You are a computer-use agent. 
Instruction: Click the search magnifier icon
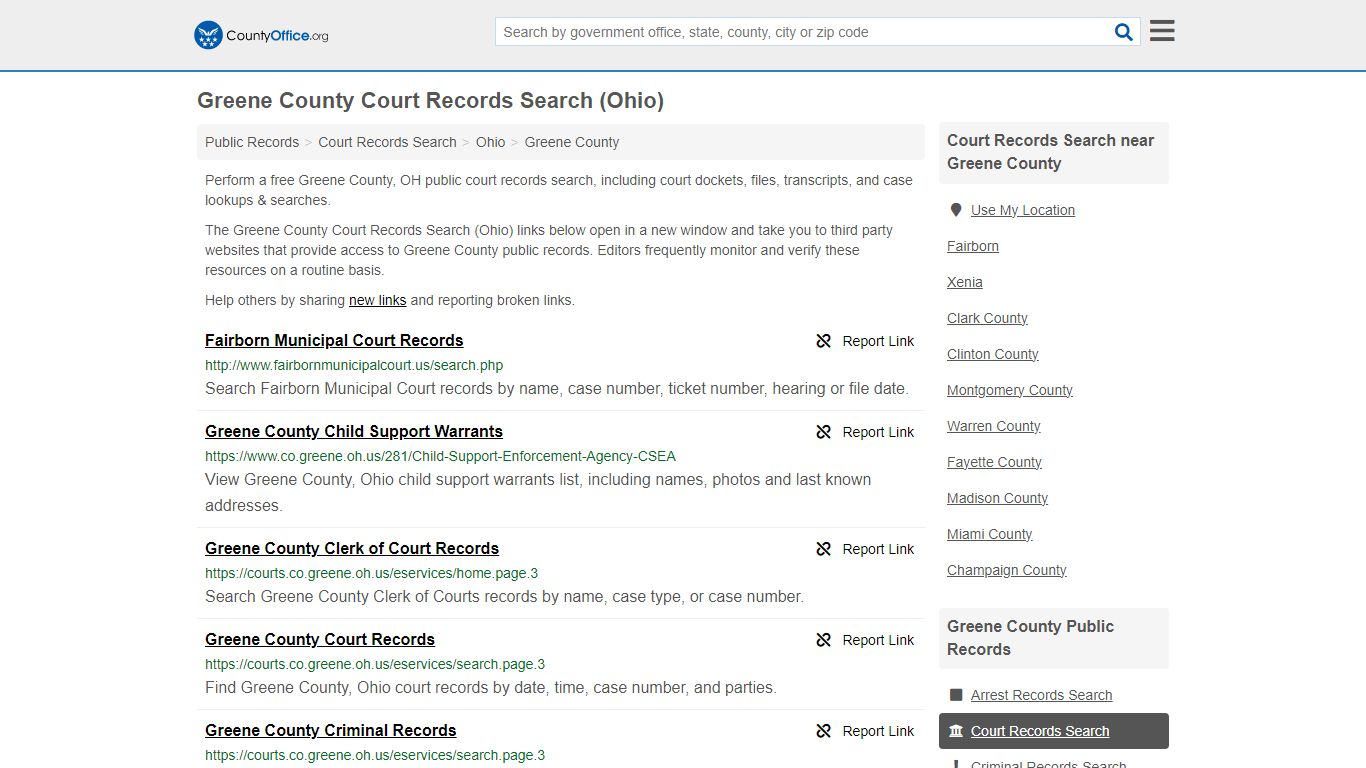point(1124,32)
